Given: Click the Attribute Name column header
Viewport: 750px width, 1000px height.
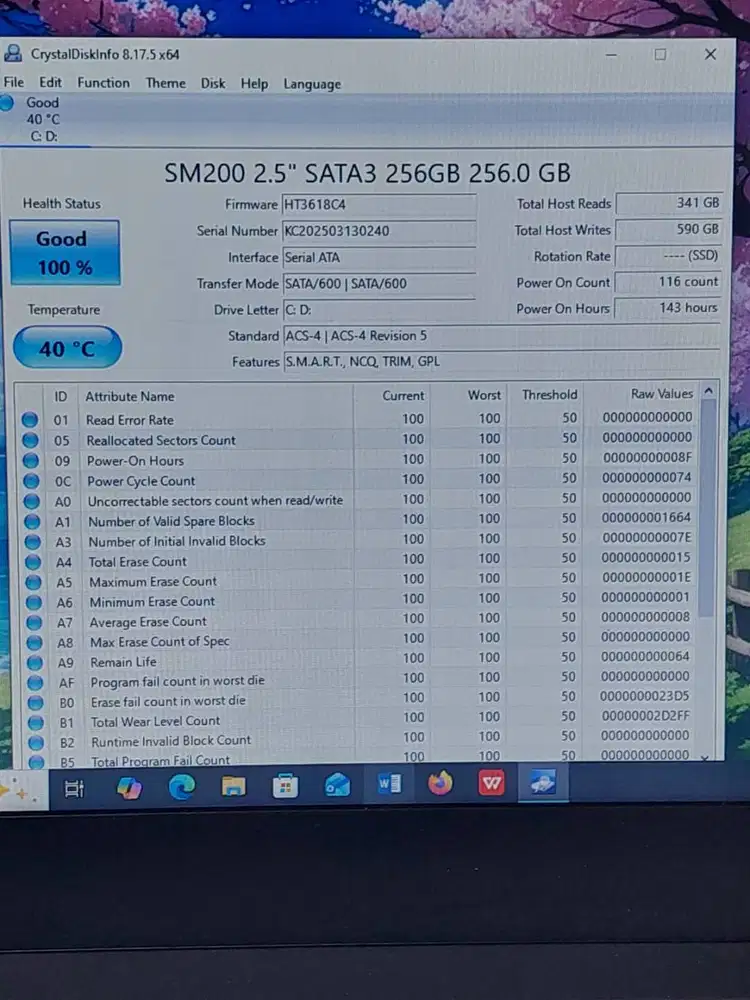Looking at the screenshot, I should click(x=216, y=396).
